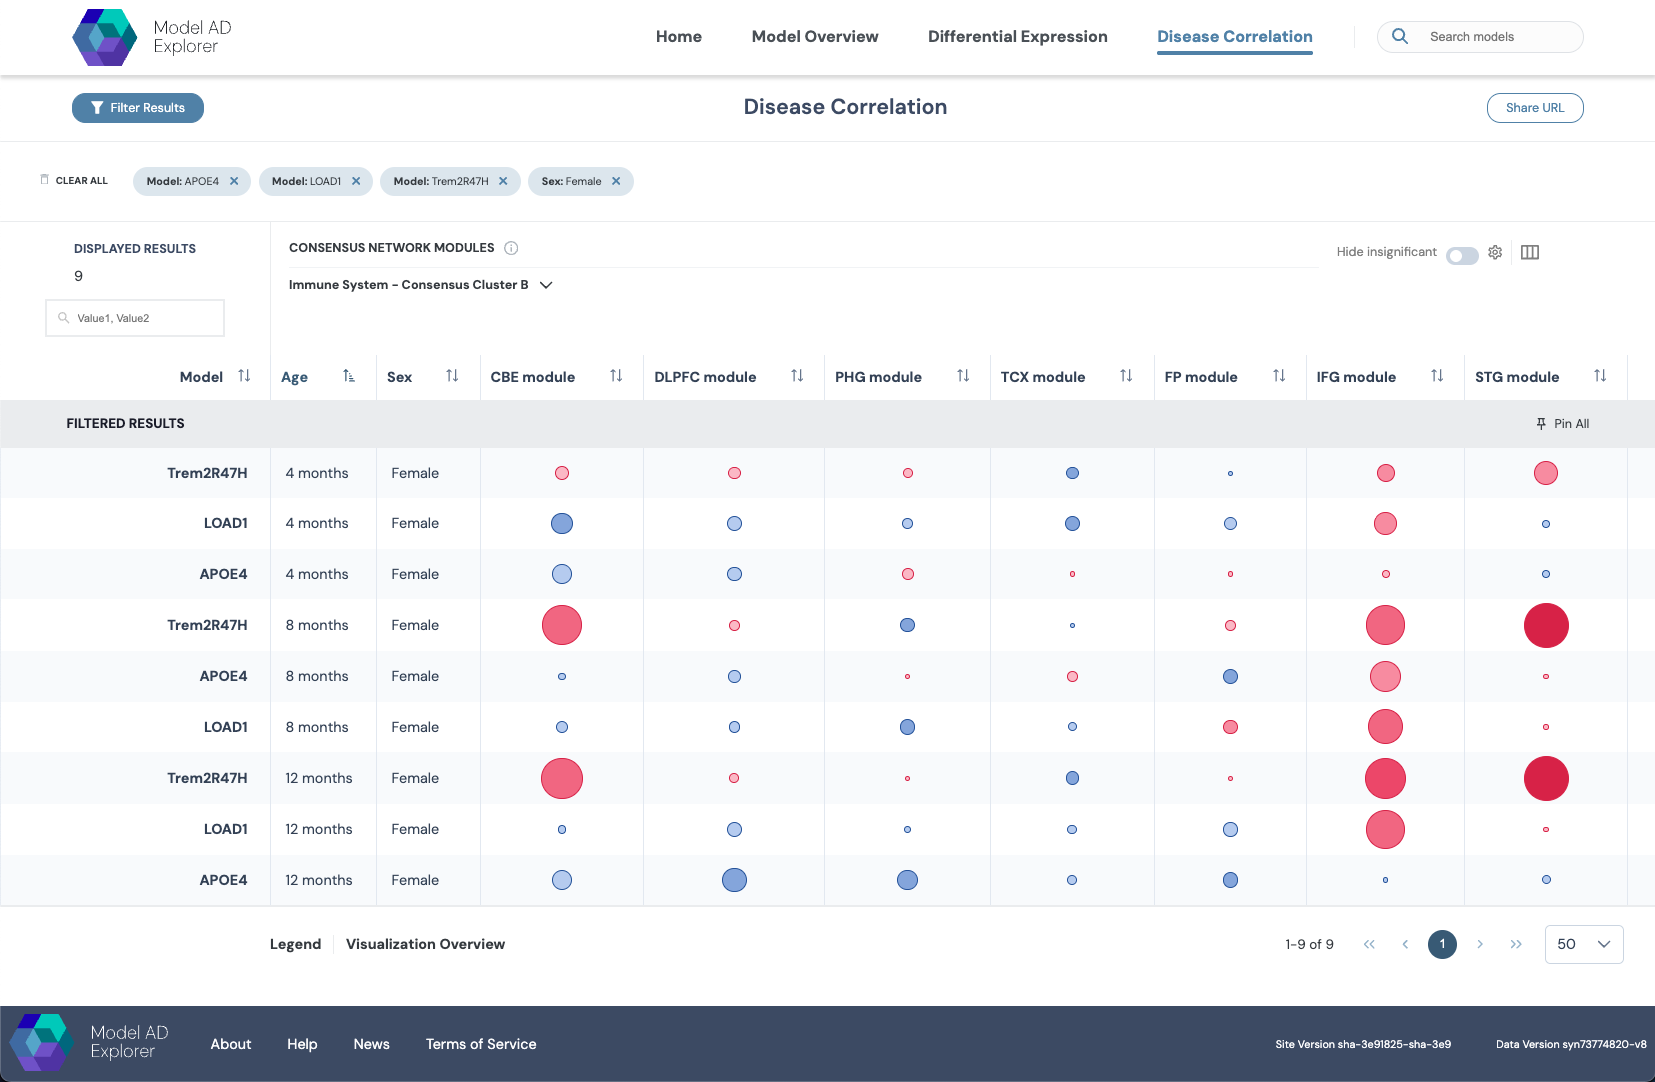This screenshot has width=1655, height=1082.
Task: Click Trem2R47H 8 months STG module circle
Action: pyautogui.click(x=1546, y=625)
